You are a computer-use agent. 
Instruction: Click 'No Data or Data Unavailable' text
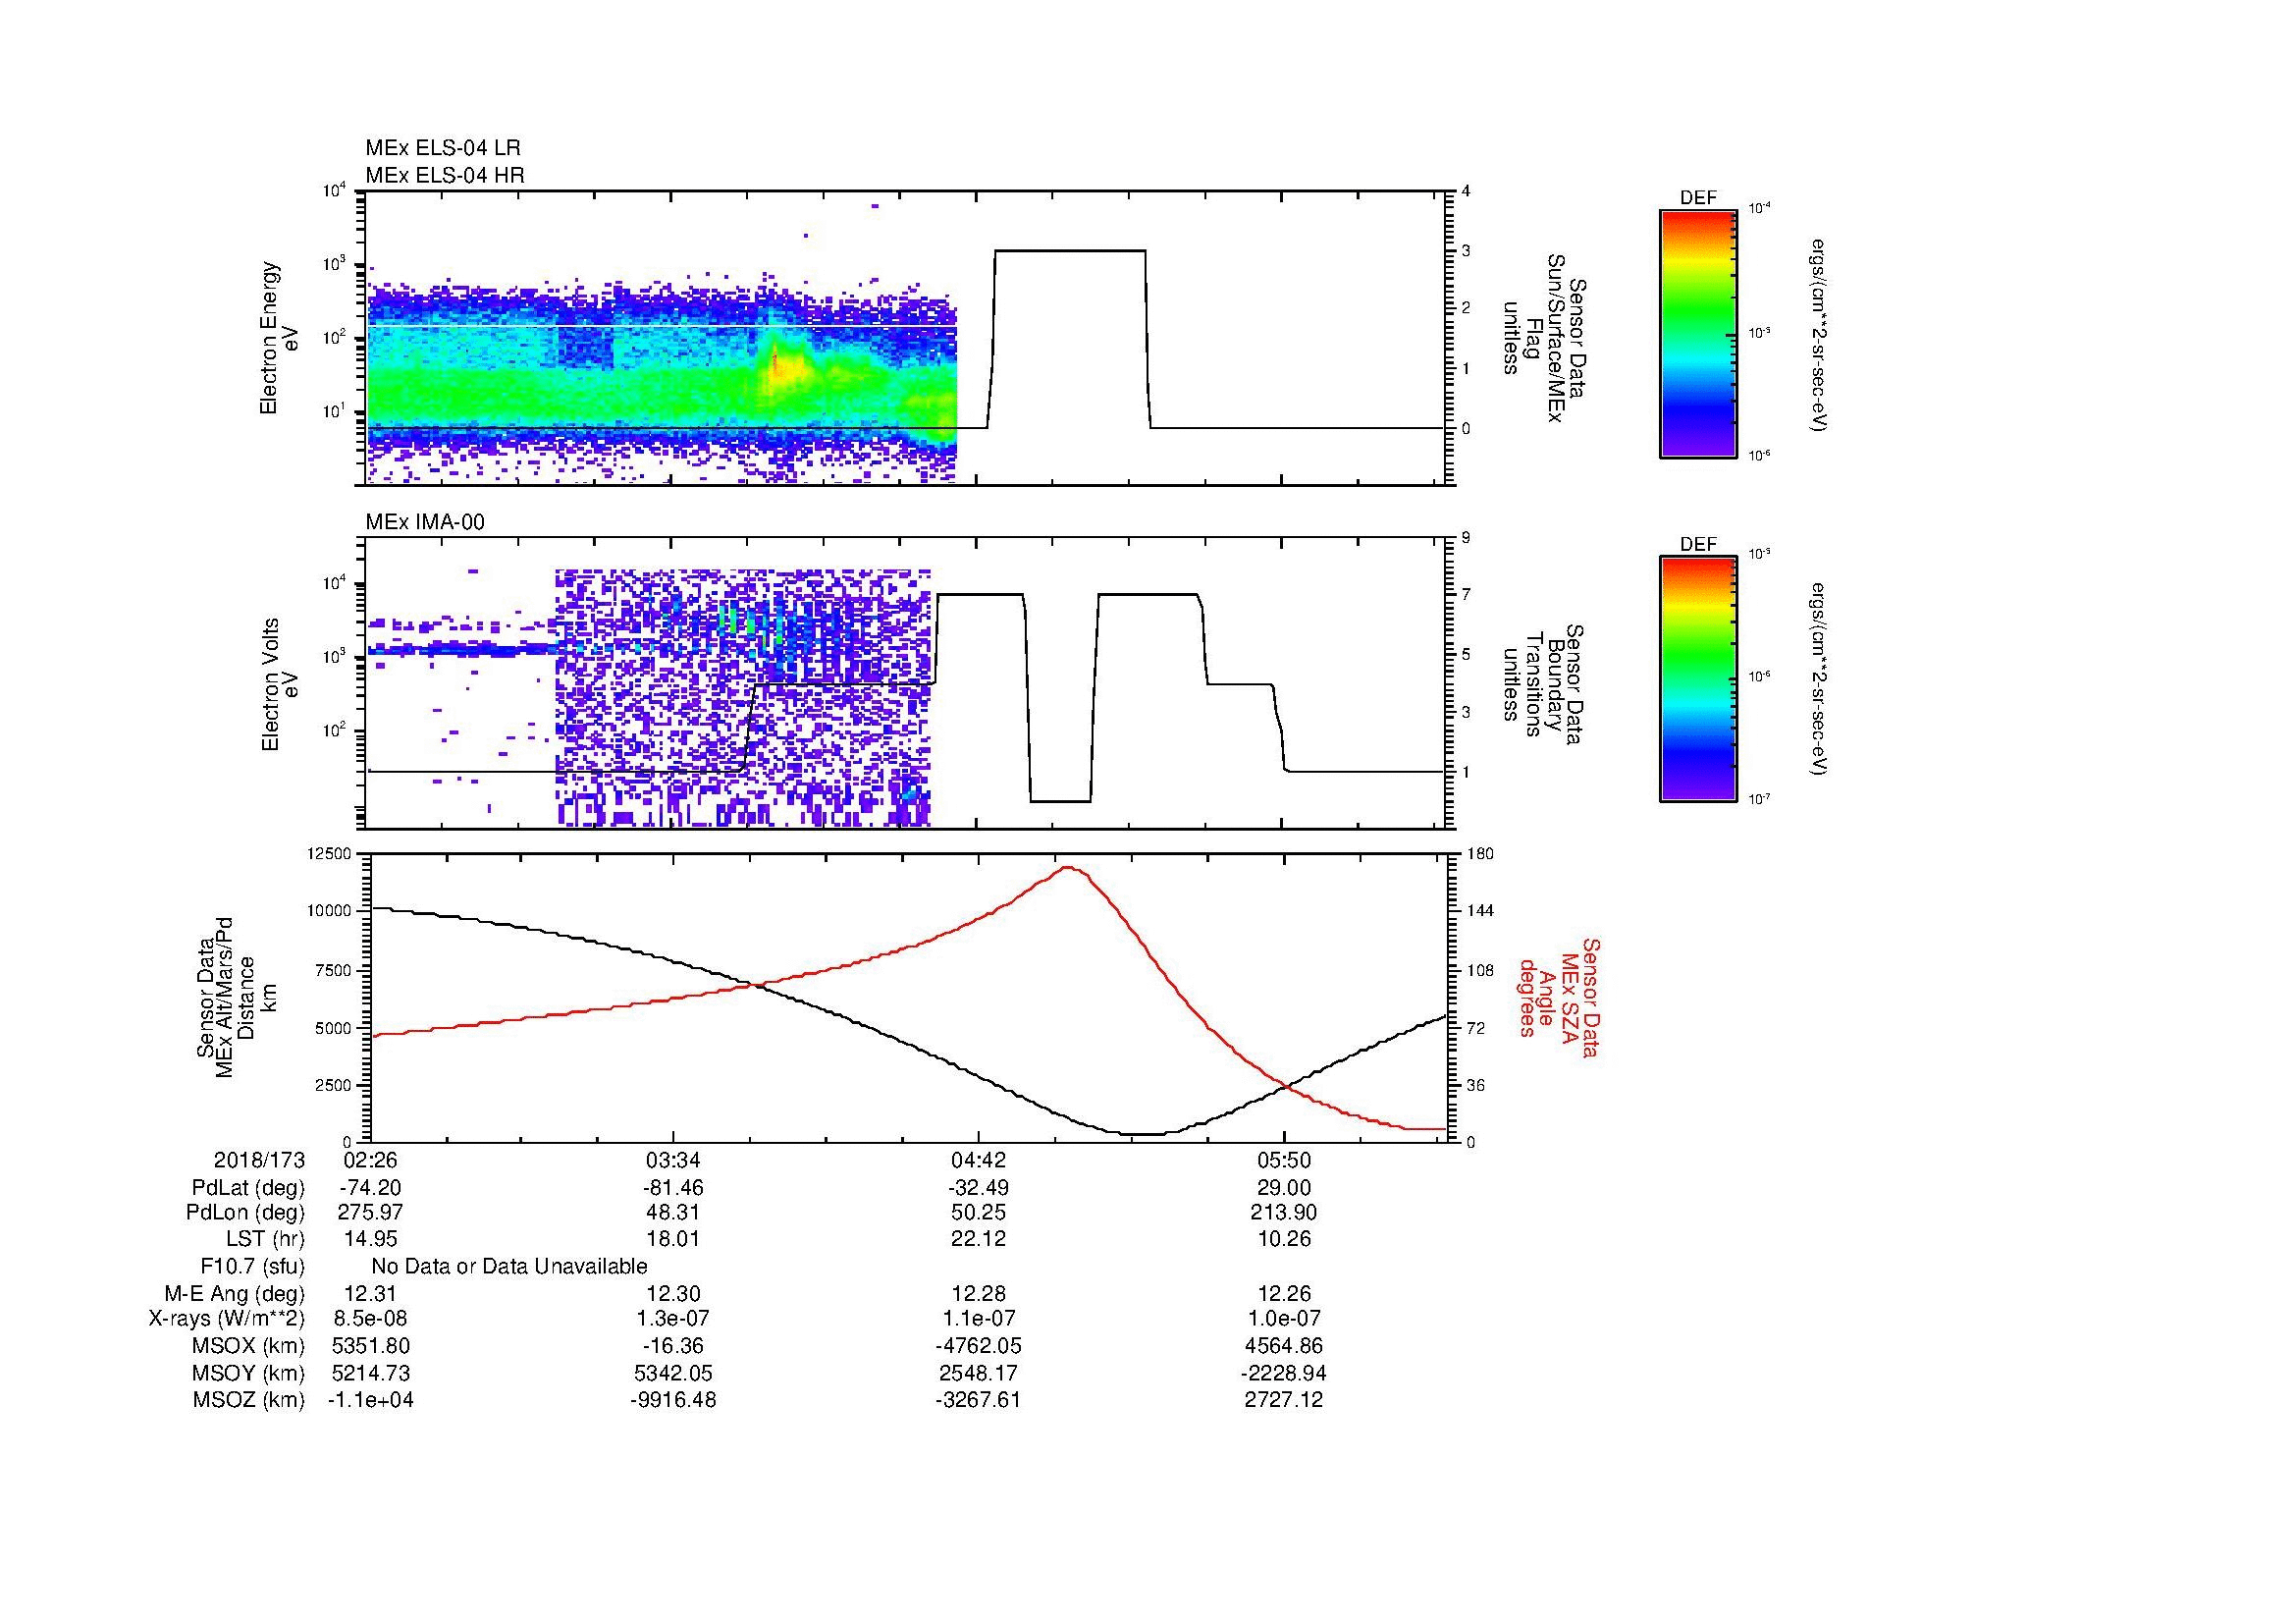(509, 1267)
